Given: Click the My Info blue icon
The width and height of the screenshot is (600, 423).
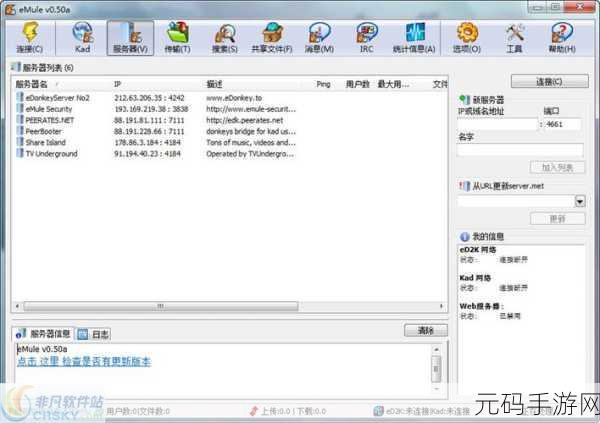Looking at the screenshot, I should pyautogui.click(x=465, y=237).
